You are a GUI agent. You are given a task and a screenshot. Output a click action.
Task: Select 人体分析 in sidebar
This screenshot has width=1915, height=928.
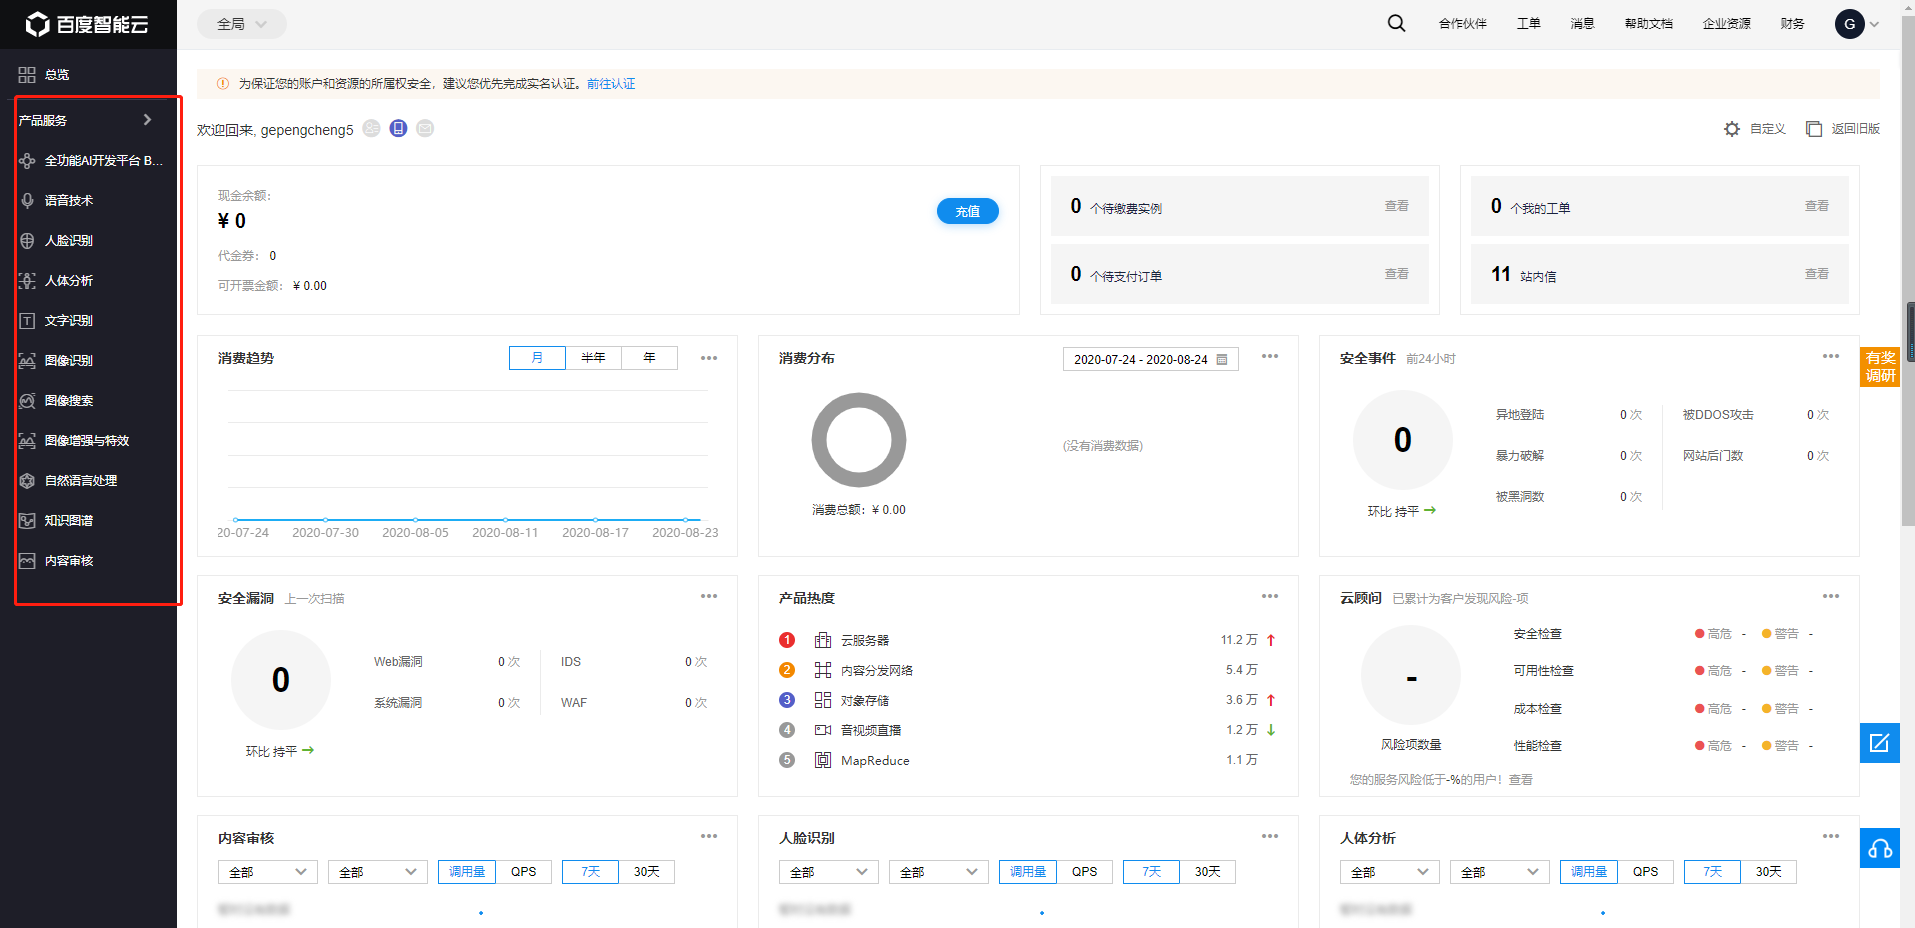(x=56, y=280)
